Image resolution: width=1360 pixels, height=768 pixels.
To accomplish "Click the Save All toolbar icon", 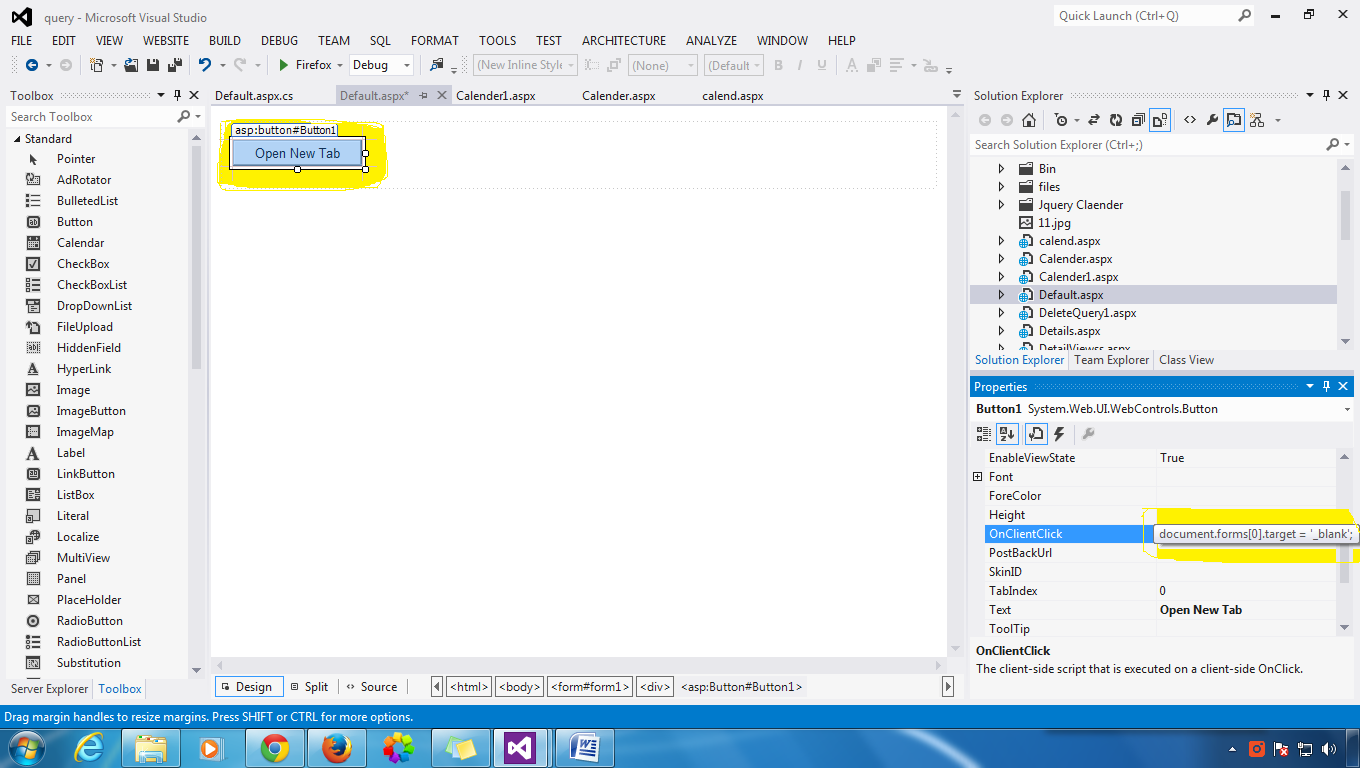I will pos(174,65).
